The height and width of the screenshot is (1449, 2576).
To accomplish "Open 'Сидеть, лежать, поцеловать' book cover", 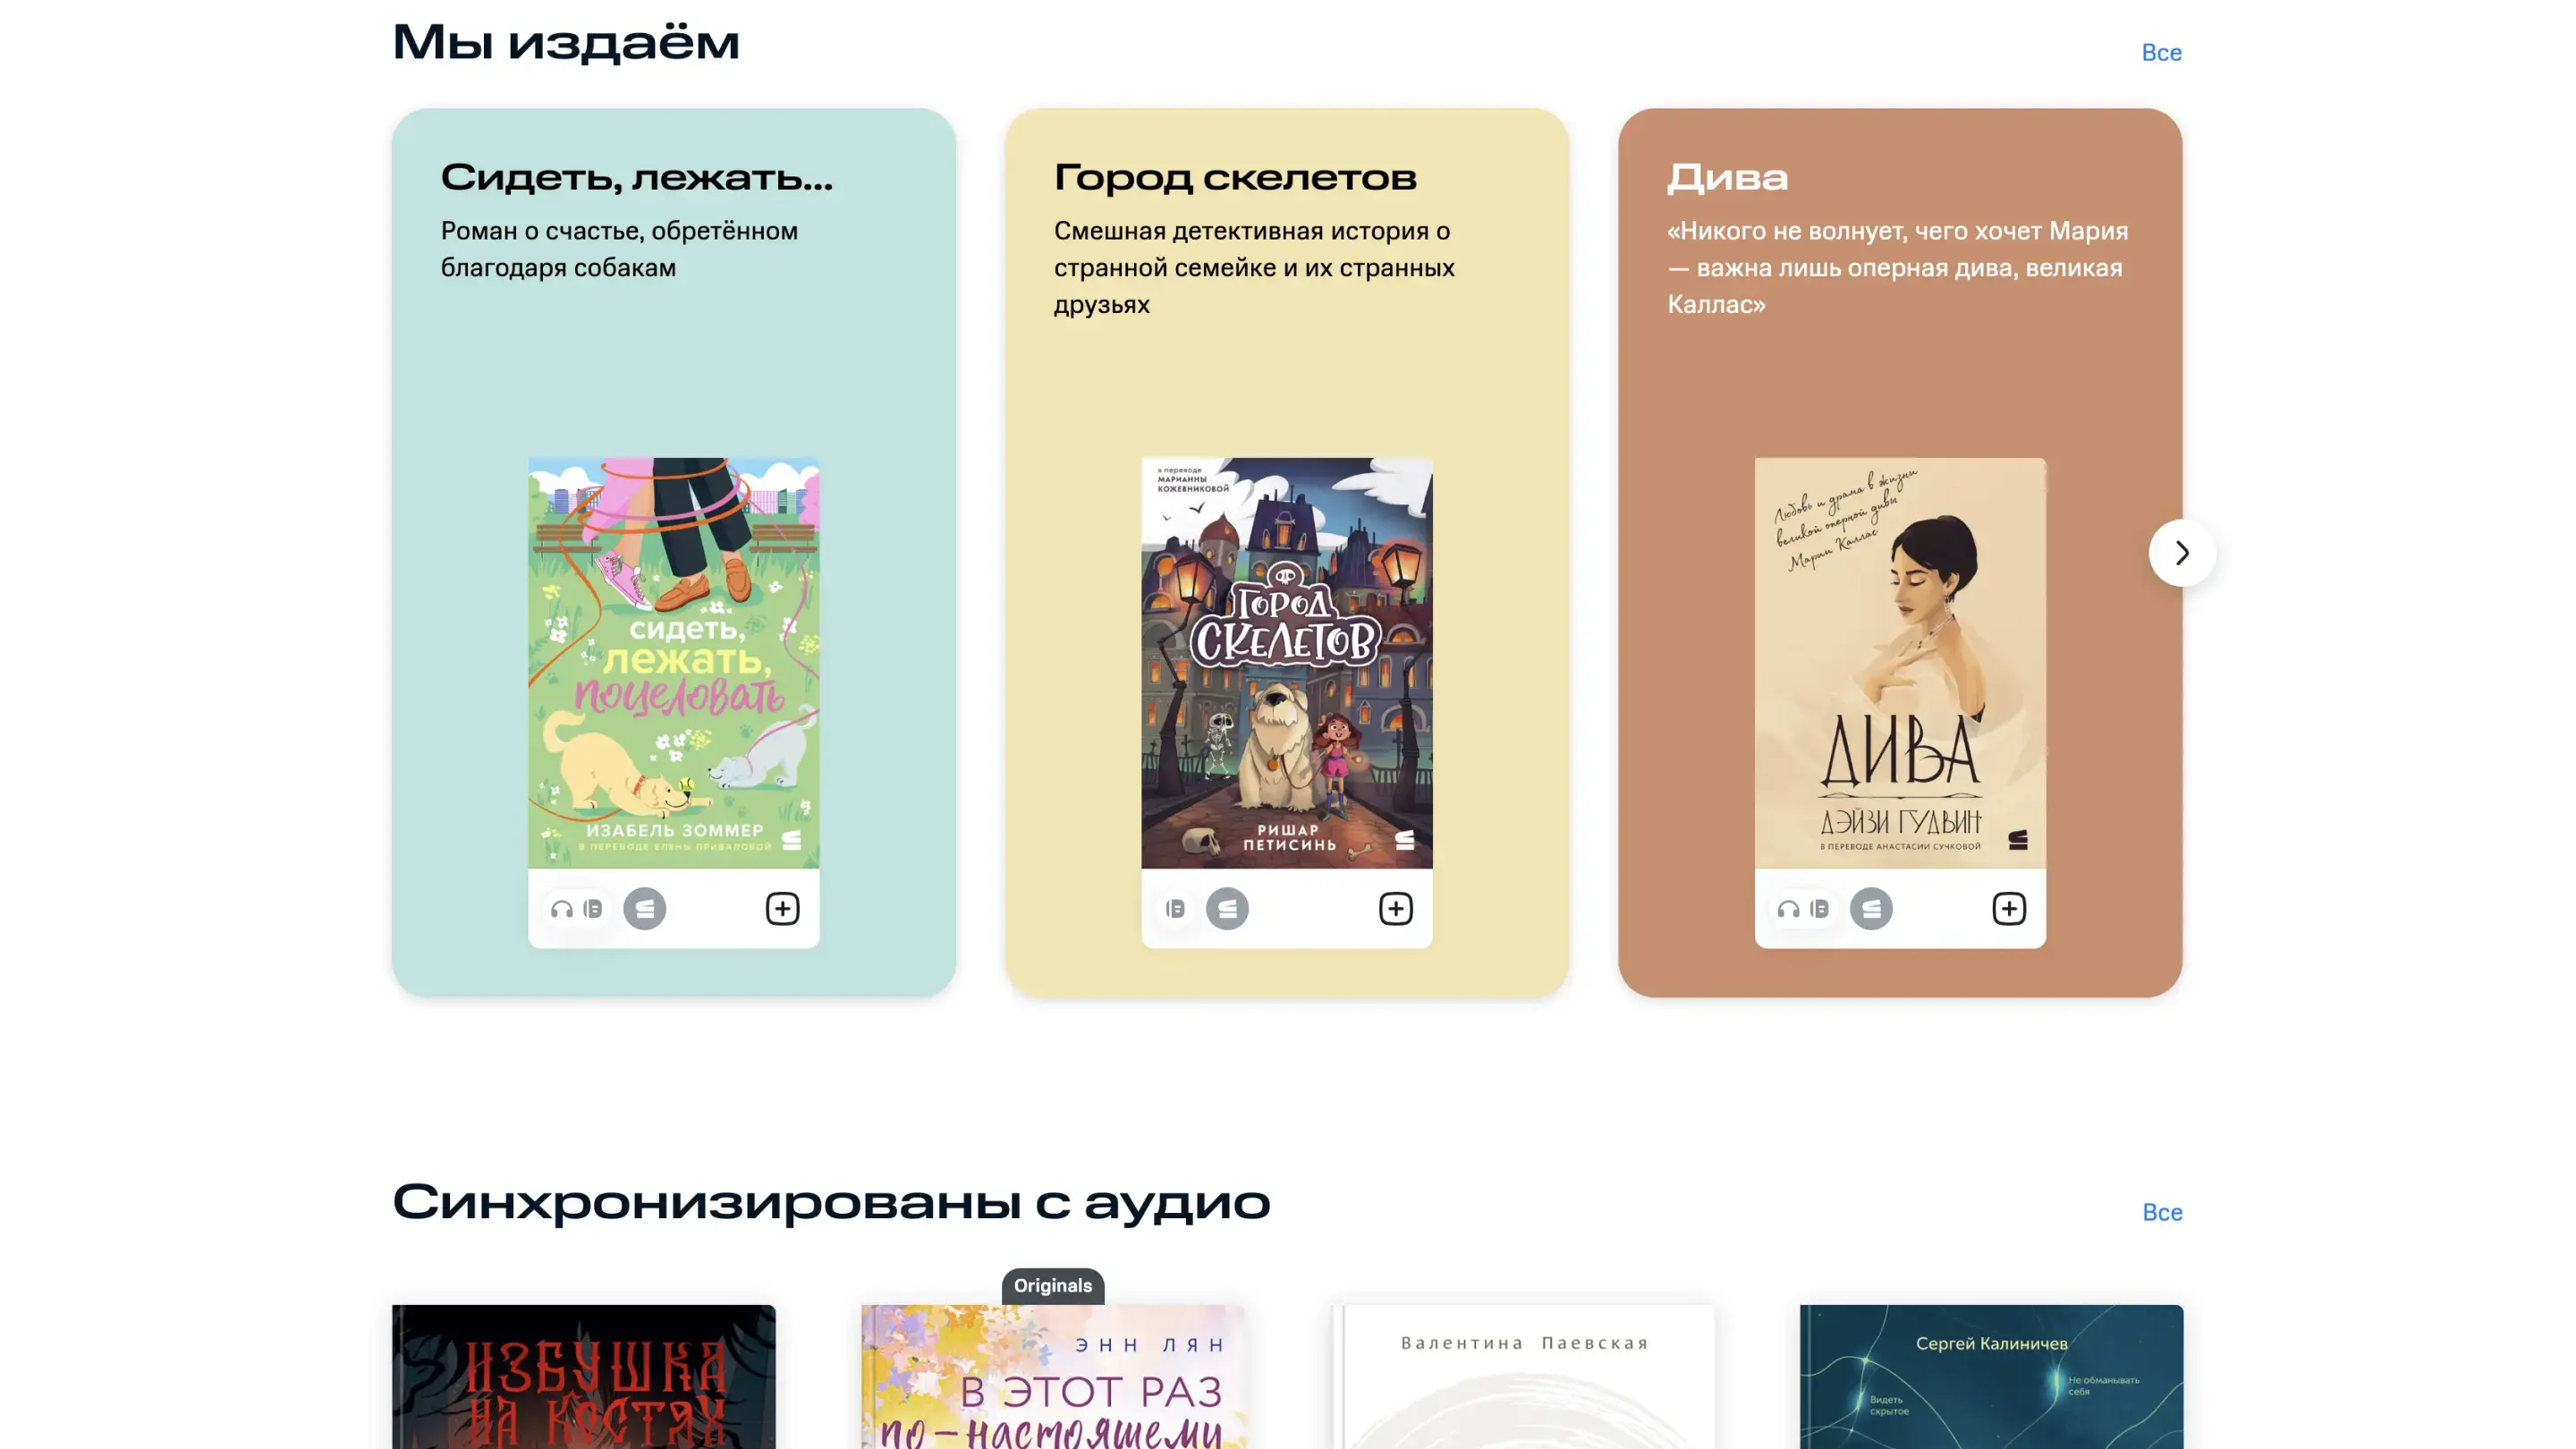I will [x=674, y=663].
